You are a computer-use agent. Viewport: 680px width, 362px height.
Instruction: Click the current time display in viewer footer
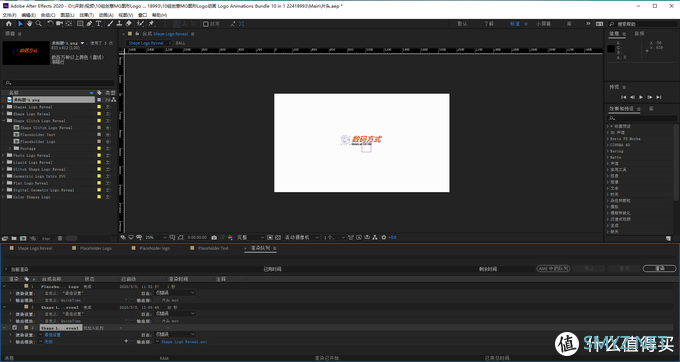click(x=197, y=238)
